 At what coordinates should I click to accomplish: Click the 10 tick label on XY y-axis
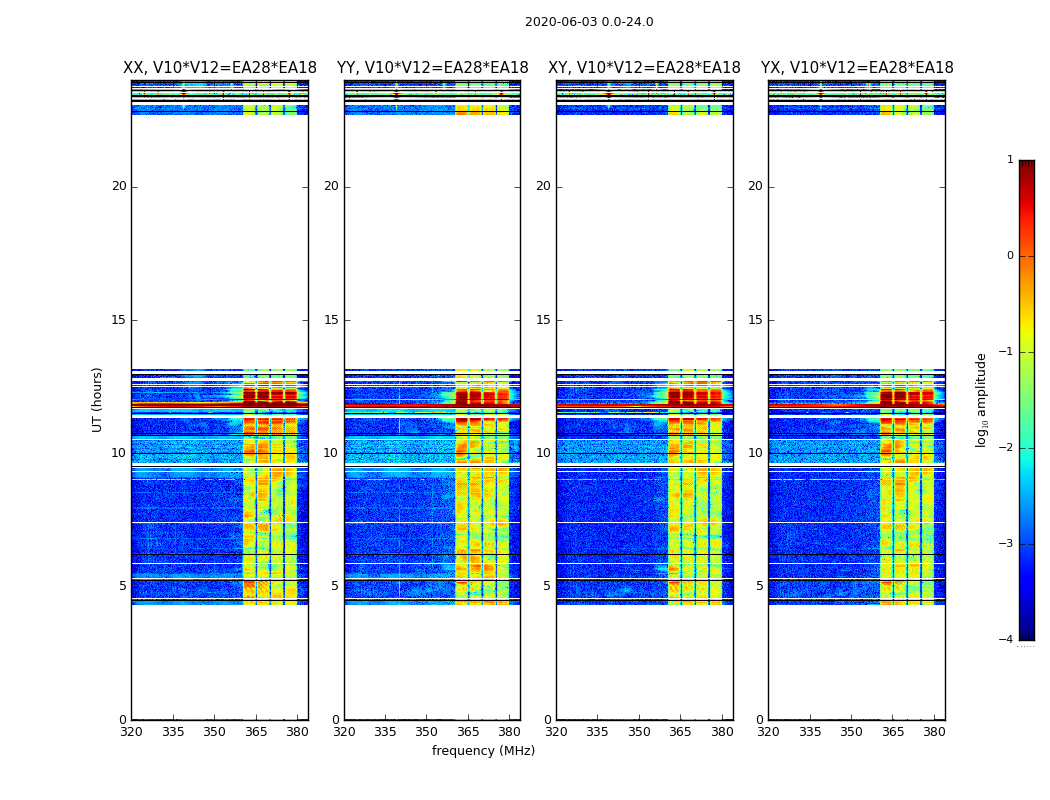tap(543, 453)
